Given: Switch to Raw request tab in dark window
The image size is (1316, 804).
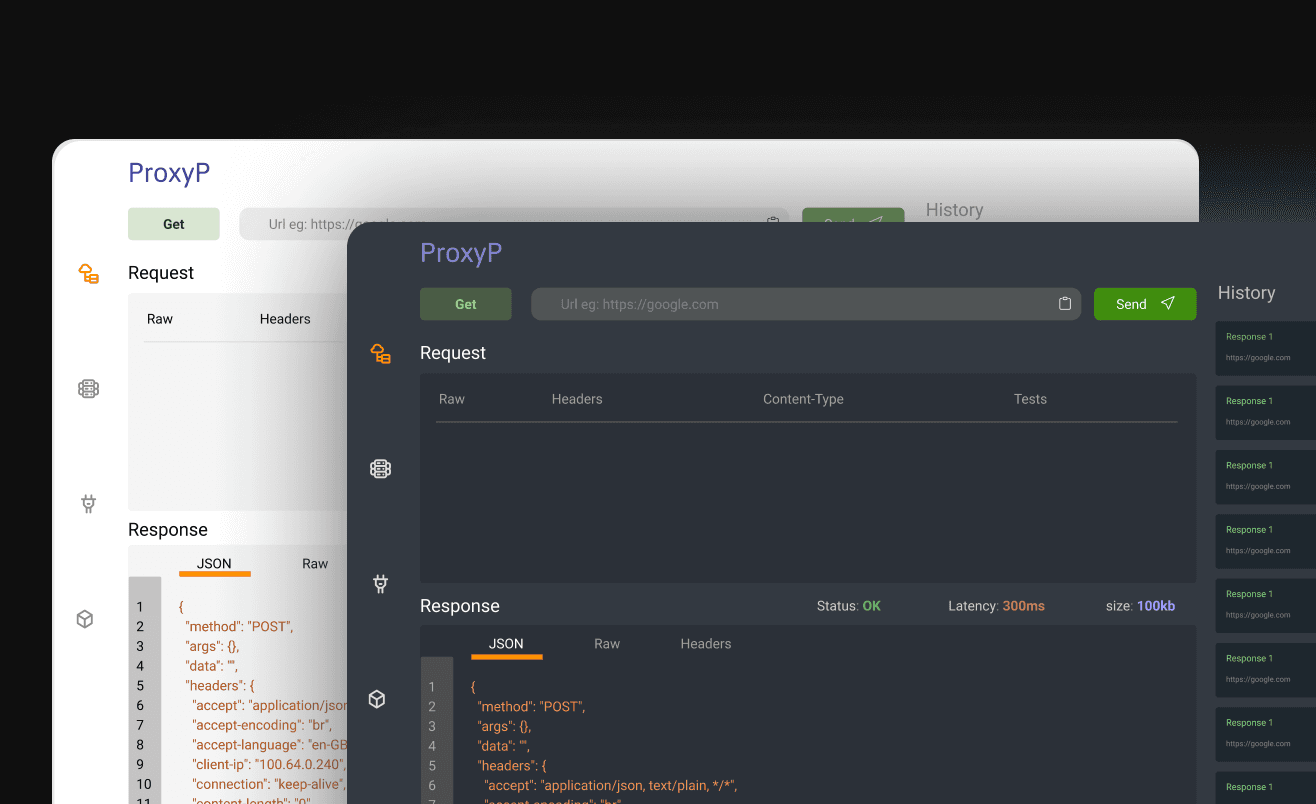Looking at the screenshot, I should (x=452, y=399).
